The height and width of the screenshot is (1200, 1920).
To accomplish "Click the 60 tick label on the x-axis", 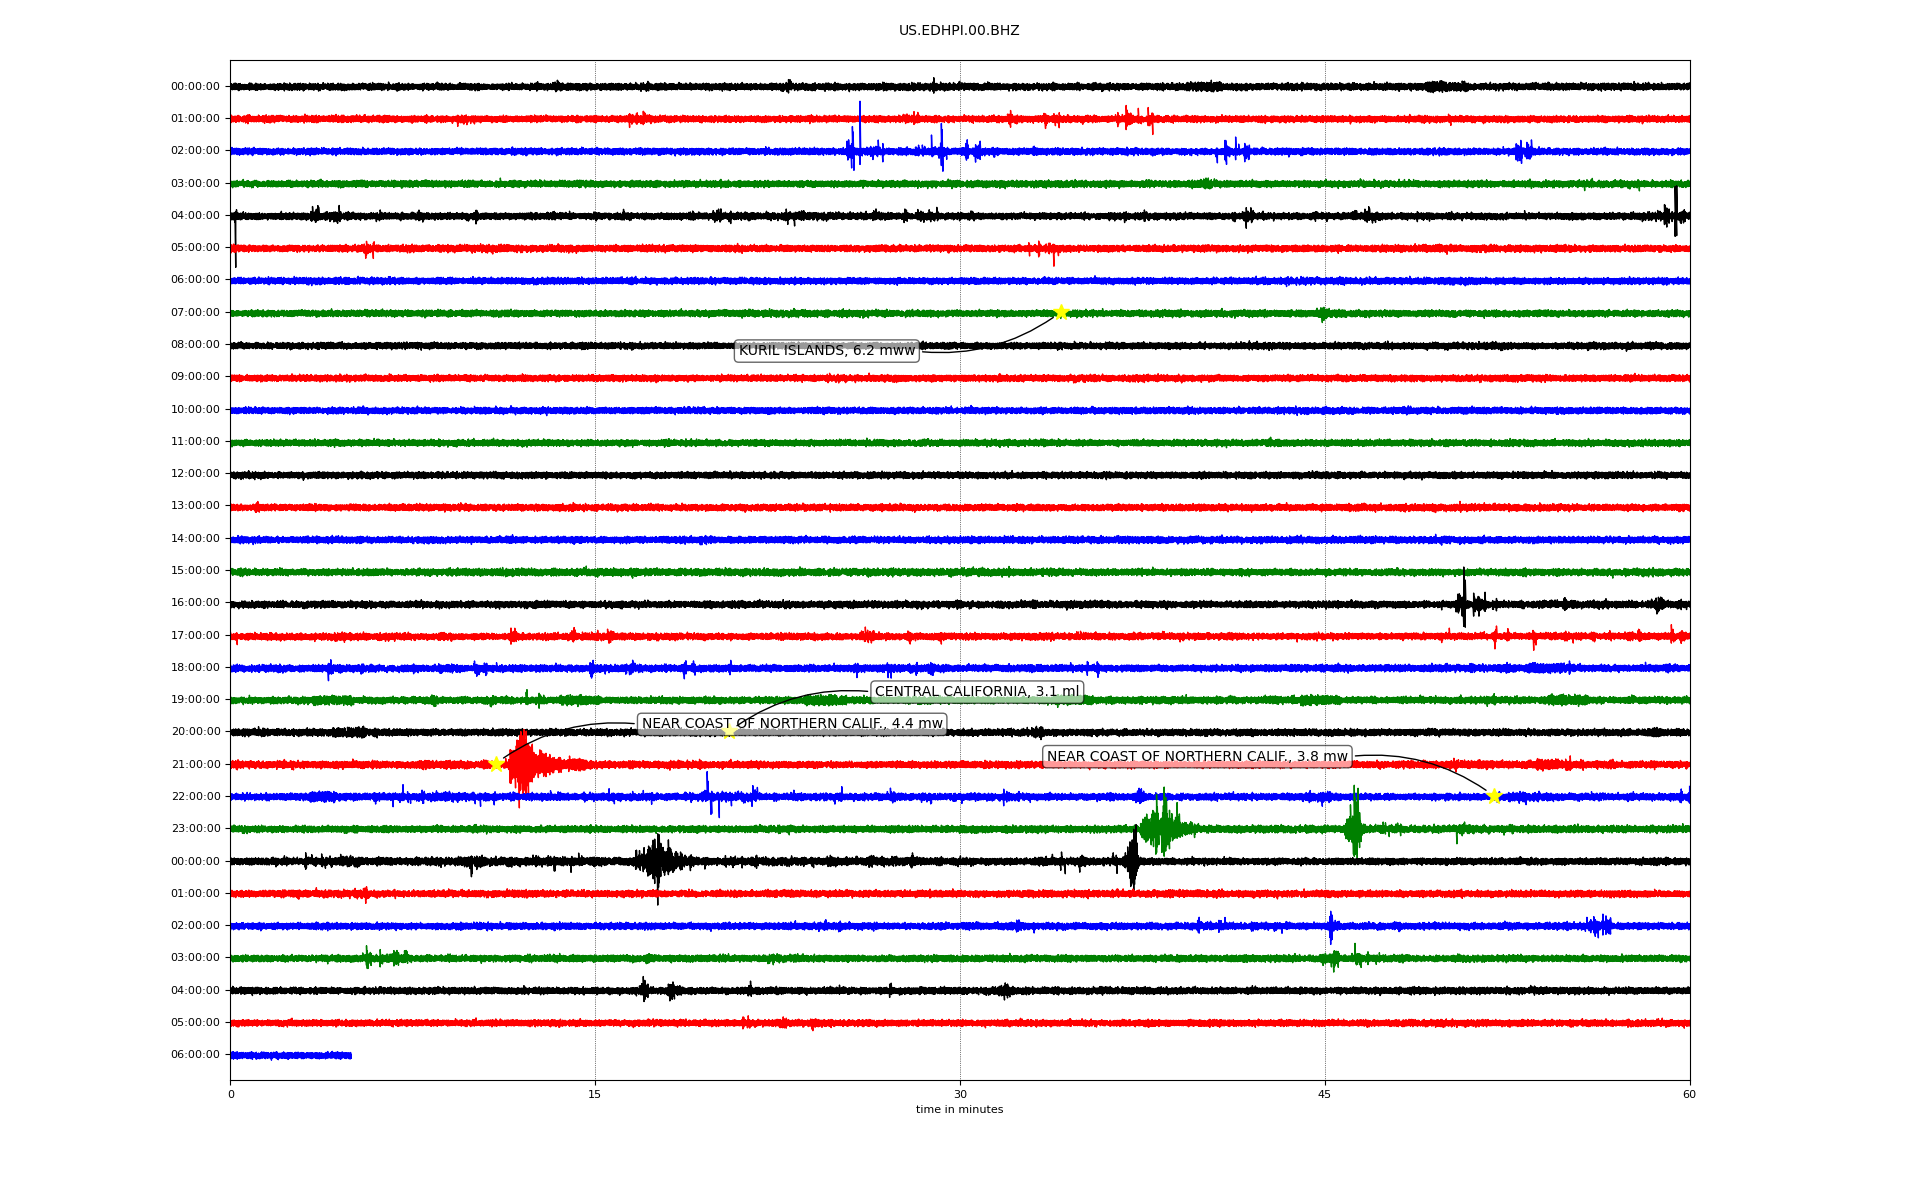I will point(1689,1094).
